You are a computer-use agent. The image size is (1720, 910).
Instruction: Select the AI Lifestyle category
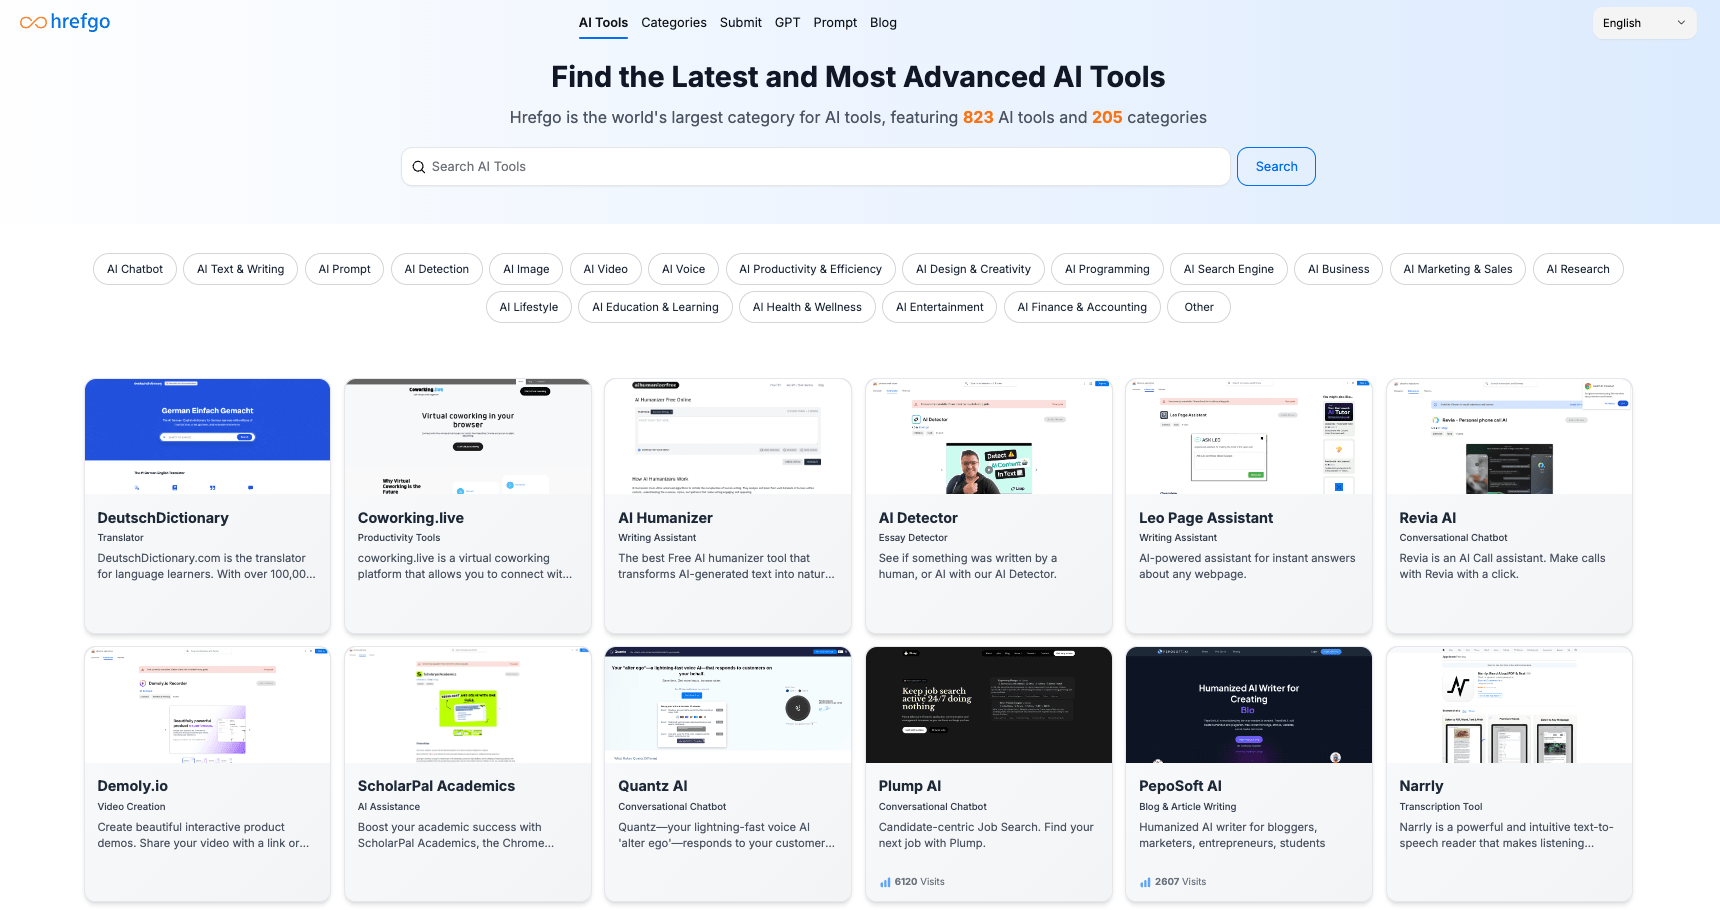pyautogui.click(x=529, y=307)
